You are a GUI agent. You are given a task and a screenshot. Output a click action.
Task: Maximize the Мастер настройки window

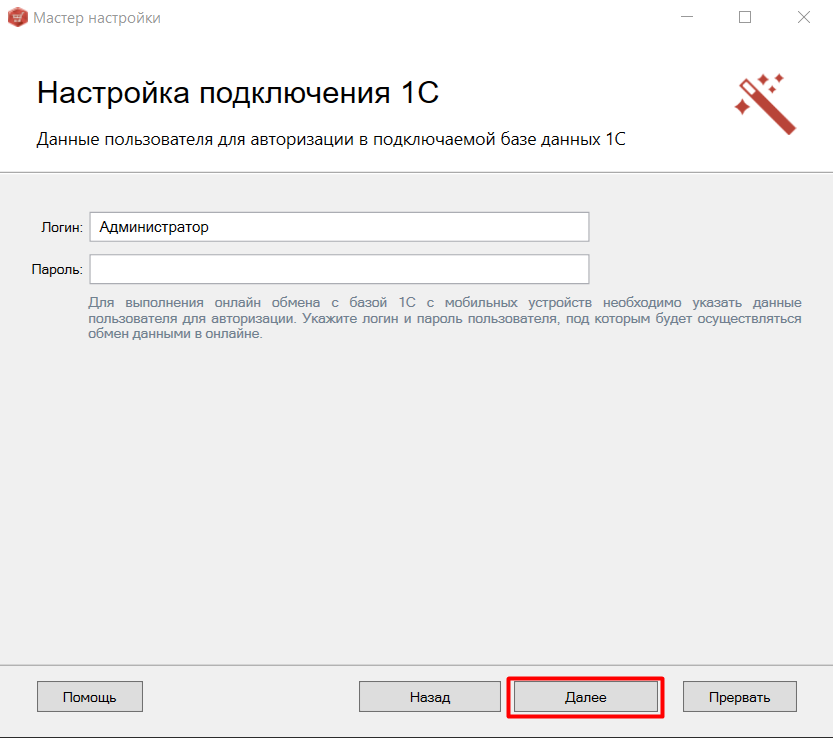coord(745,18)
